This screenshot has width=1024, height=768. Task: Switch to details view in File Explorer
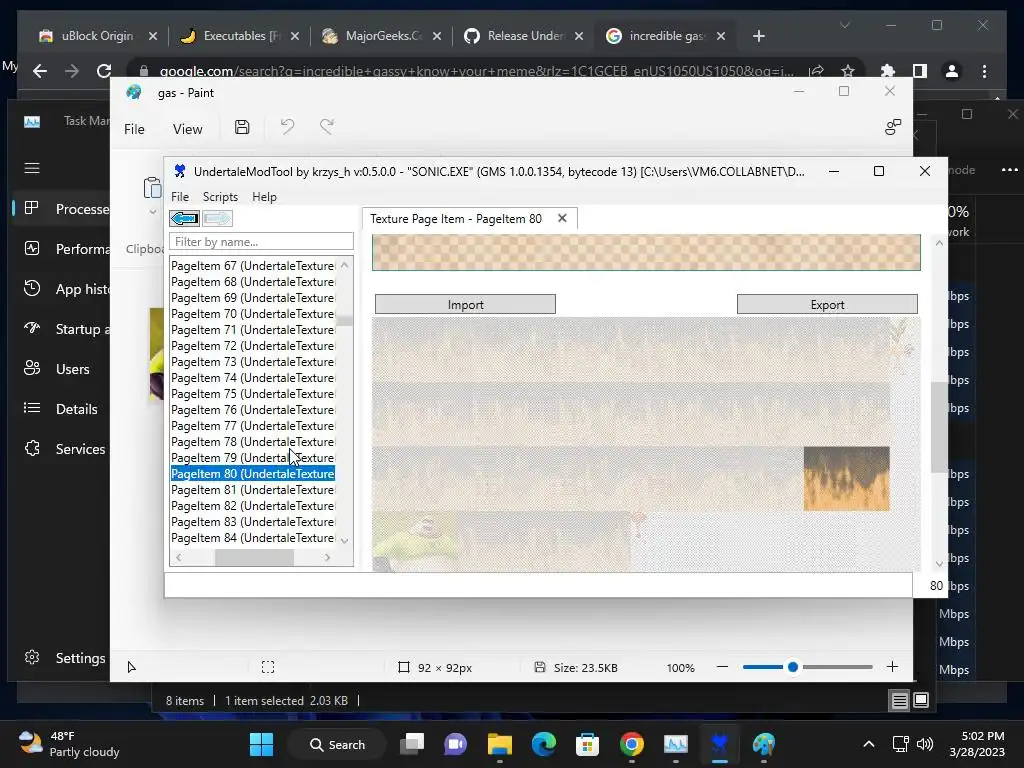click(899, 700)
